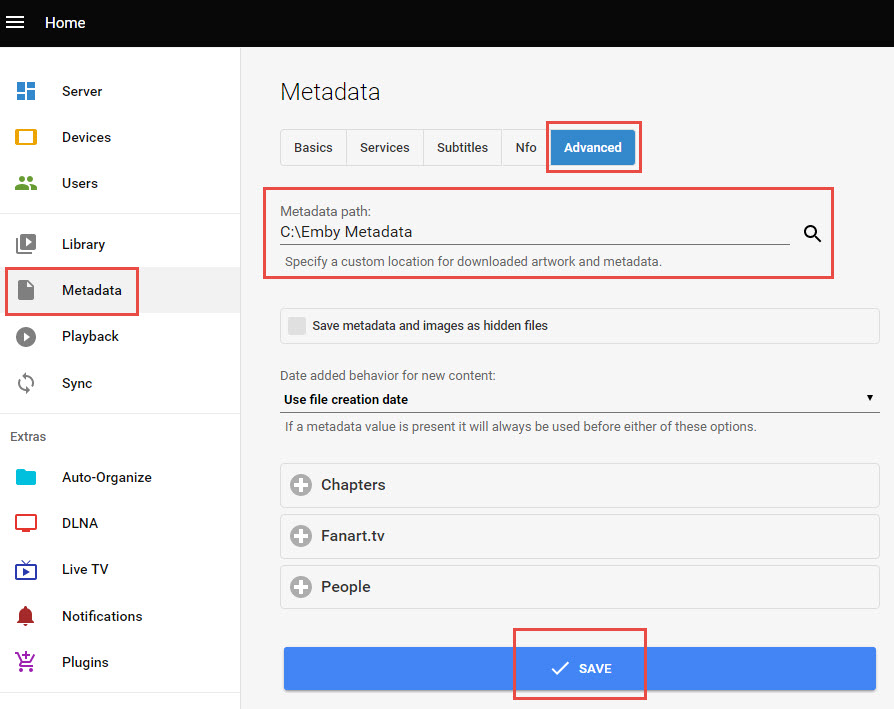Expand the People section
894x709 pixels.
coord(301,587)
